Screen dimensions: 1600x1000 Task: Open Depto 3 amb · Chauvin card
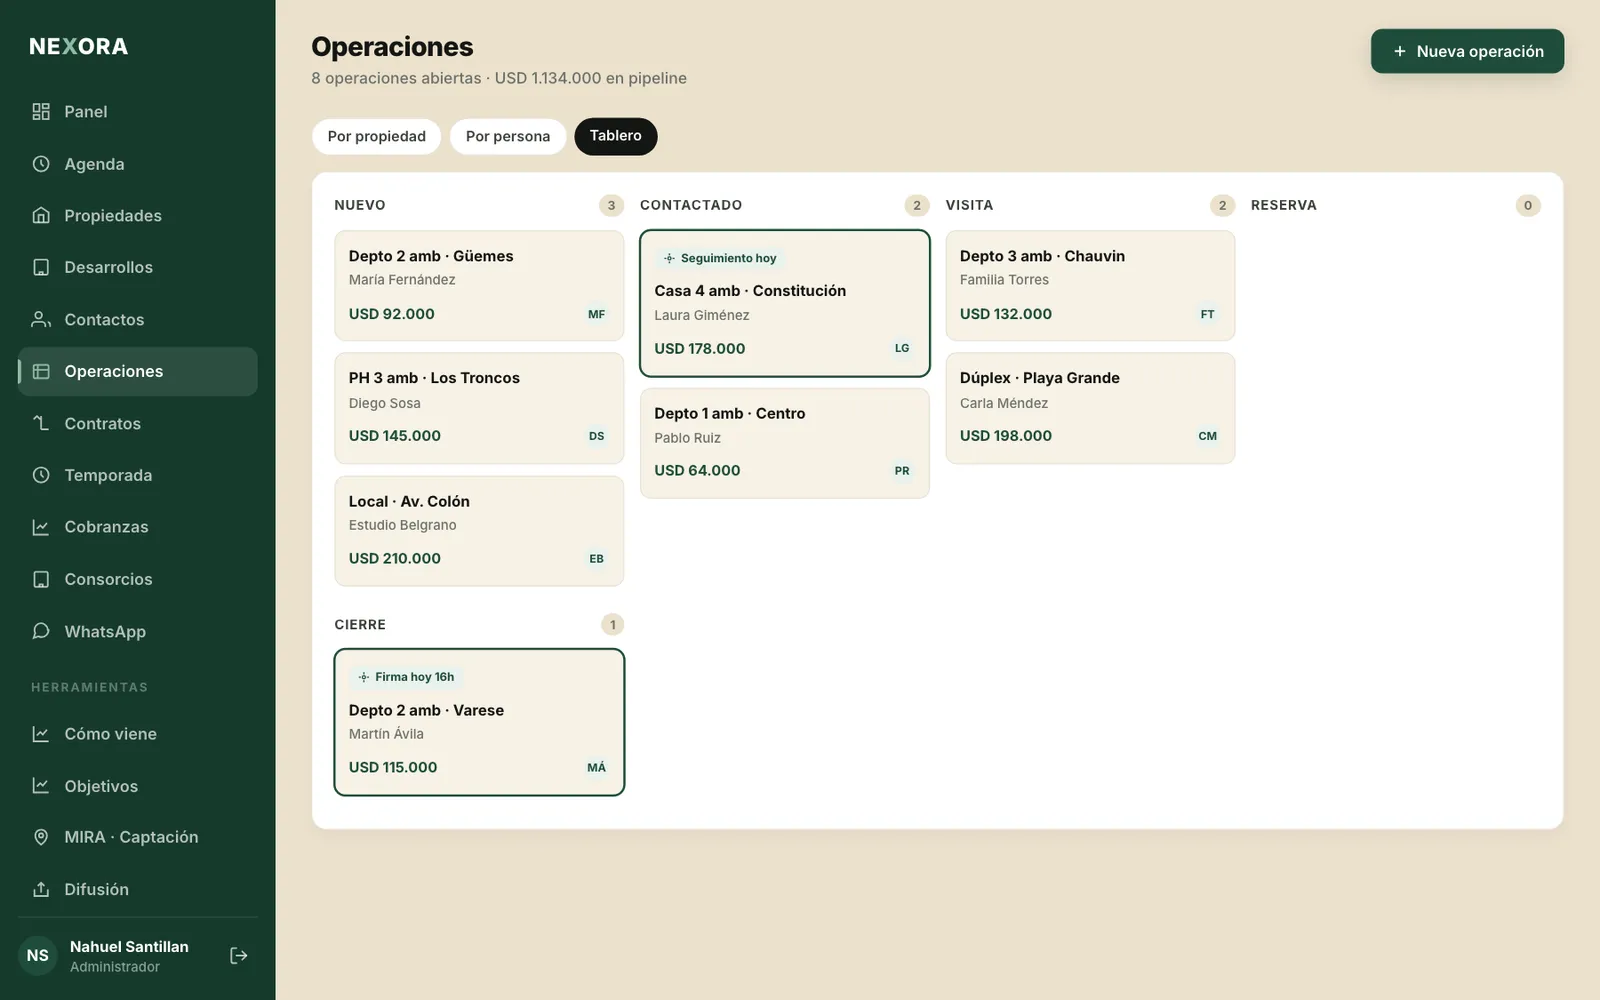point(1090,286)
